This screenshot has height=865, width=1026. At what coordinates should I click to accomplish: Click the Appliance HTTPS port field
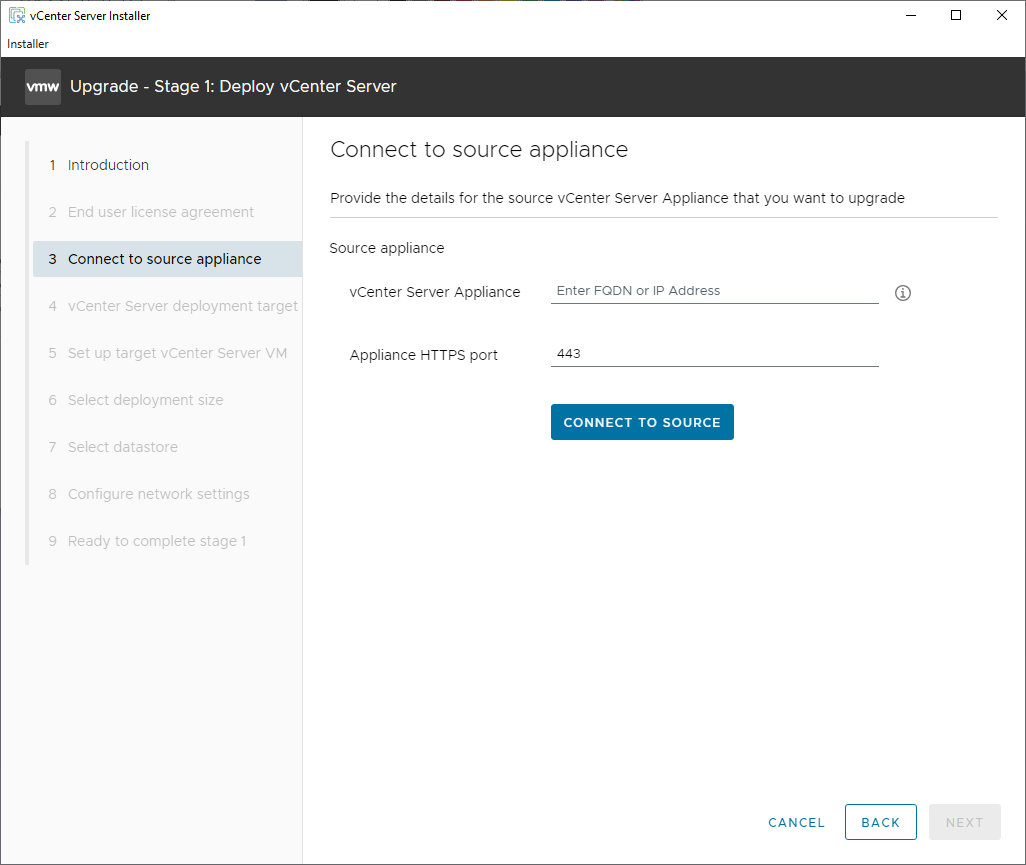(x=714, y=354)
